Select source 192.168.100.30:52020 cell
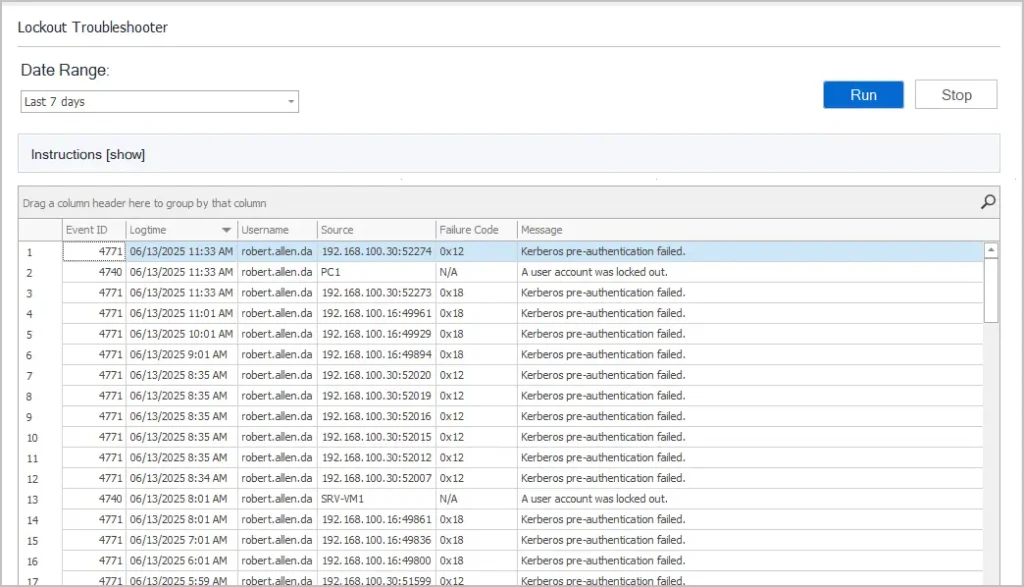Image resolution: width=1024 pixels, height=587 pixels. click(377, 375)
